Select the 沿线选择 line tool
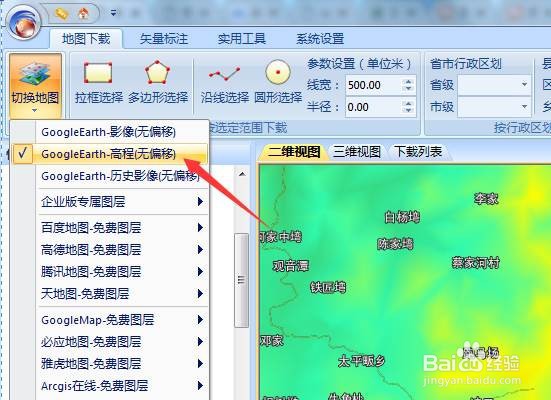Screen dimensions: 551x400 tap(225, 83)
